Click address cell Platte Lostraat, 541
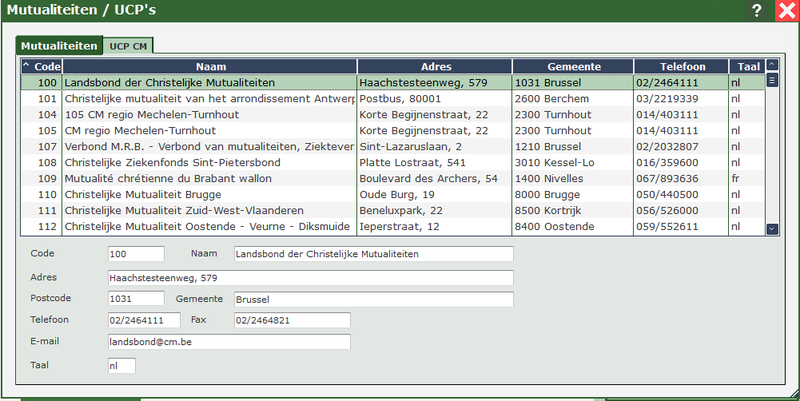800x401 pixels. click(435, 163)
